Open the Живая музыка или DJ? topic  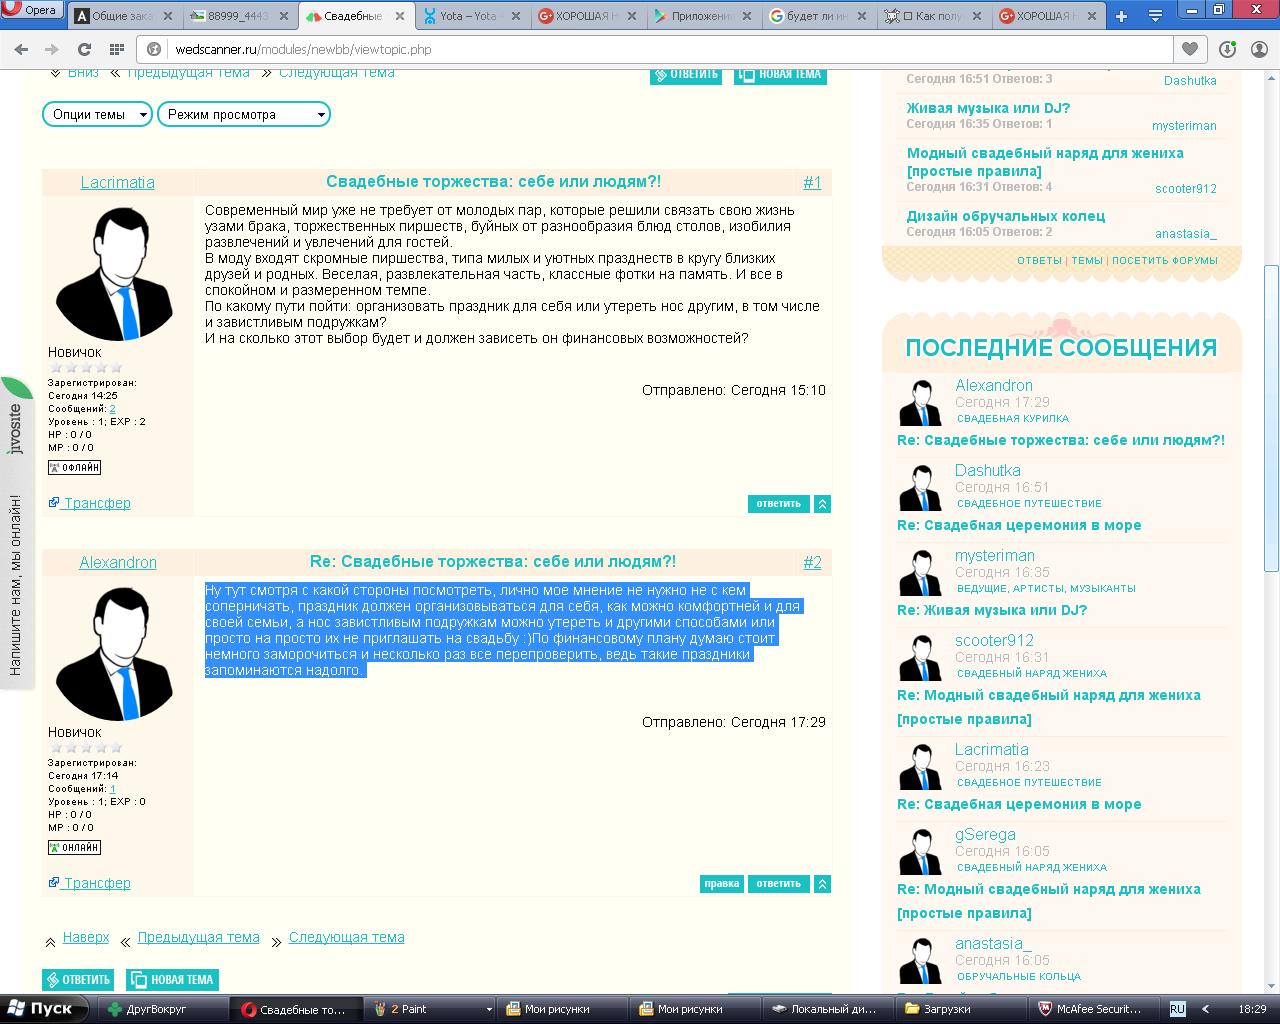pyautogui.click(x=988, y=108)
